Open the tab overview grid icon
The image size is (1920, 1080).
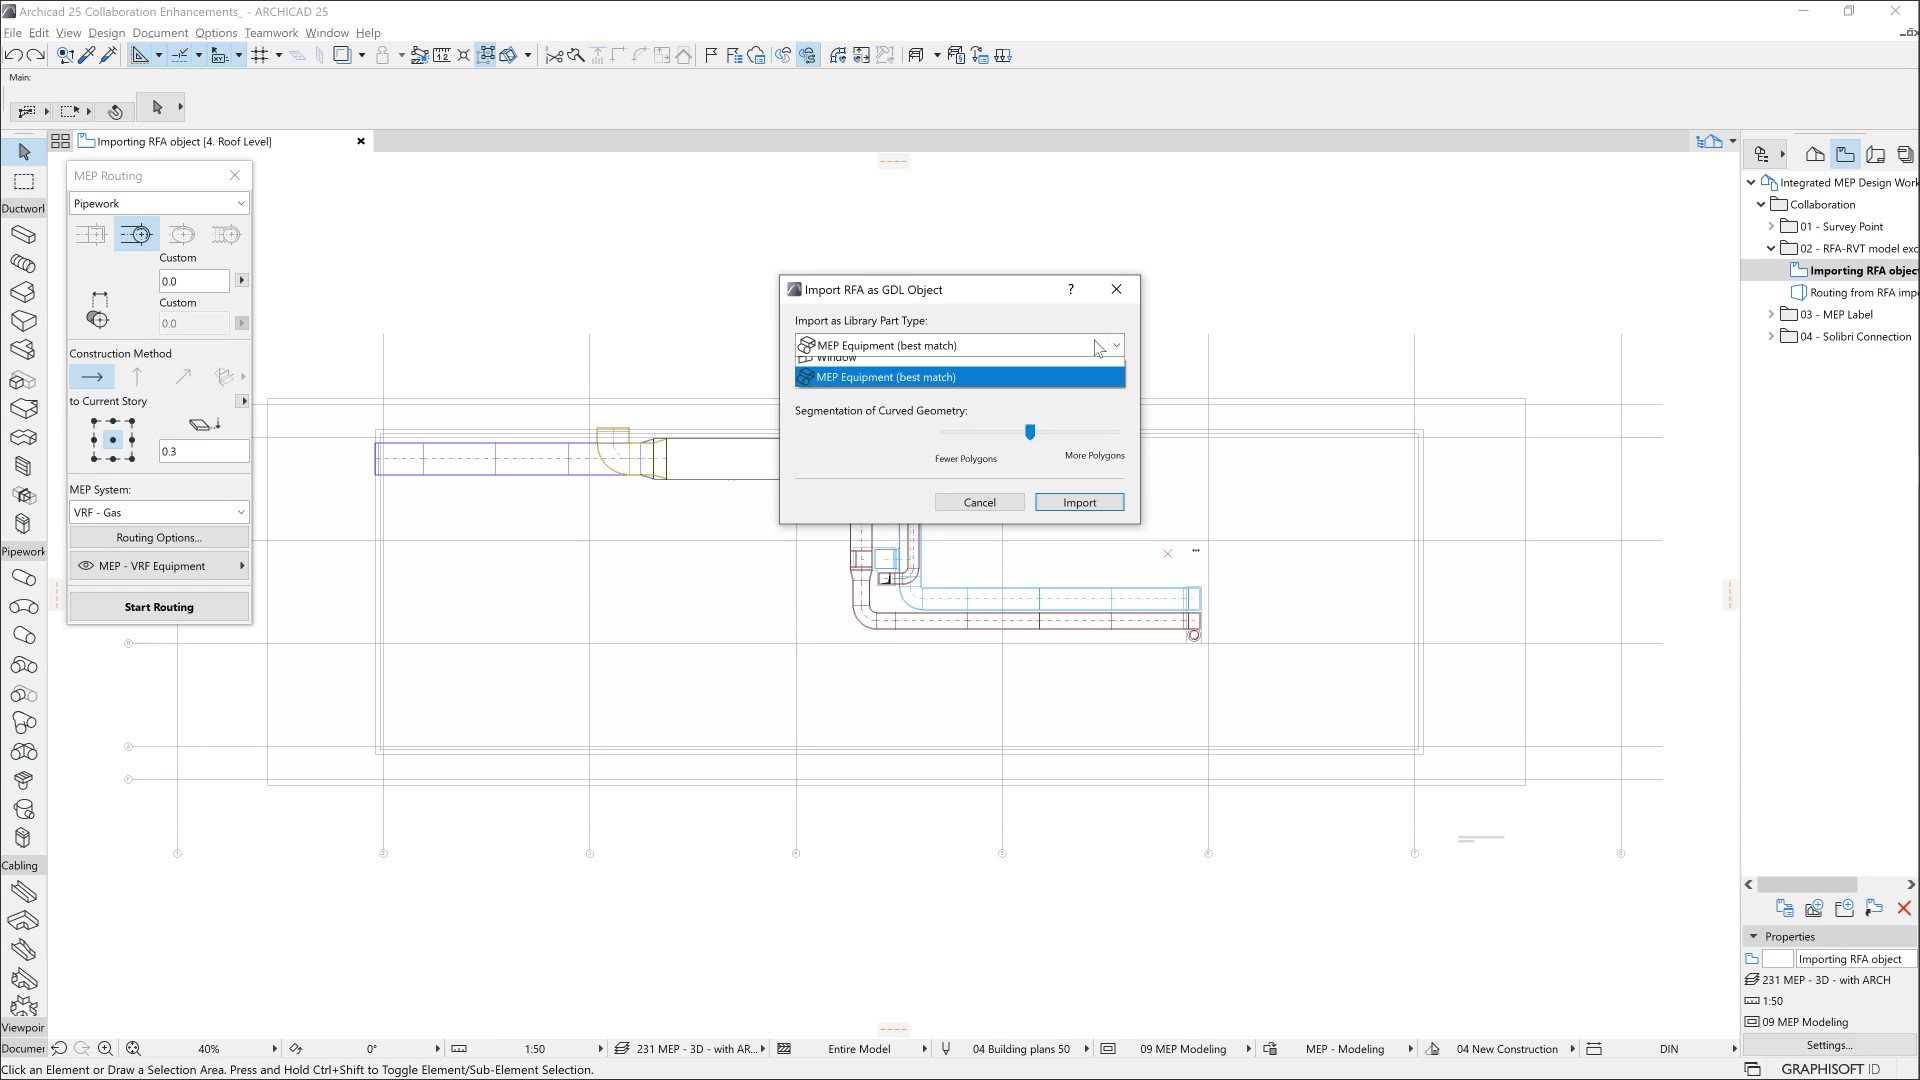60,141
